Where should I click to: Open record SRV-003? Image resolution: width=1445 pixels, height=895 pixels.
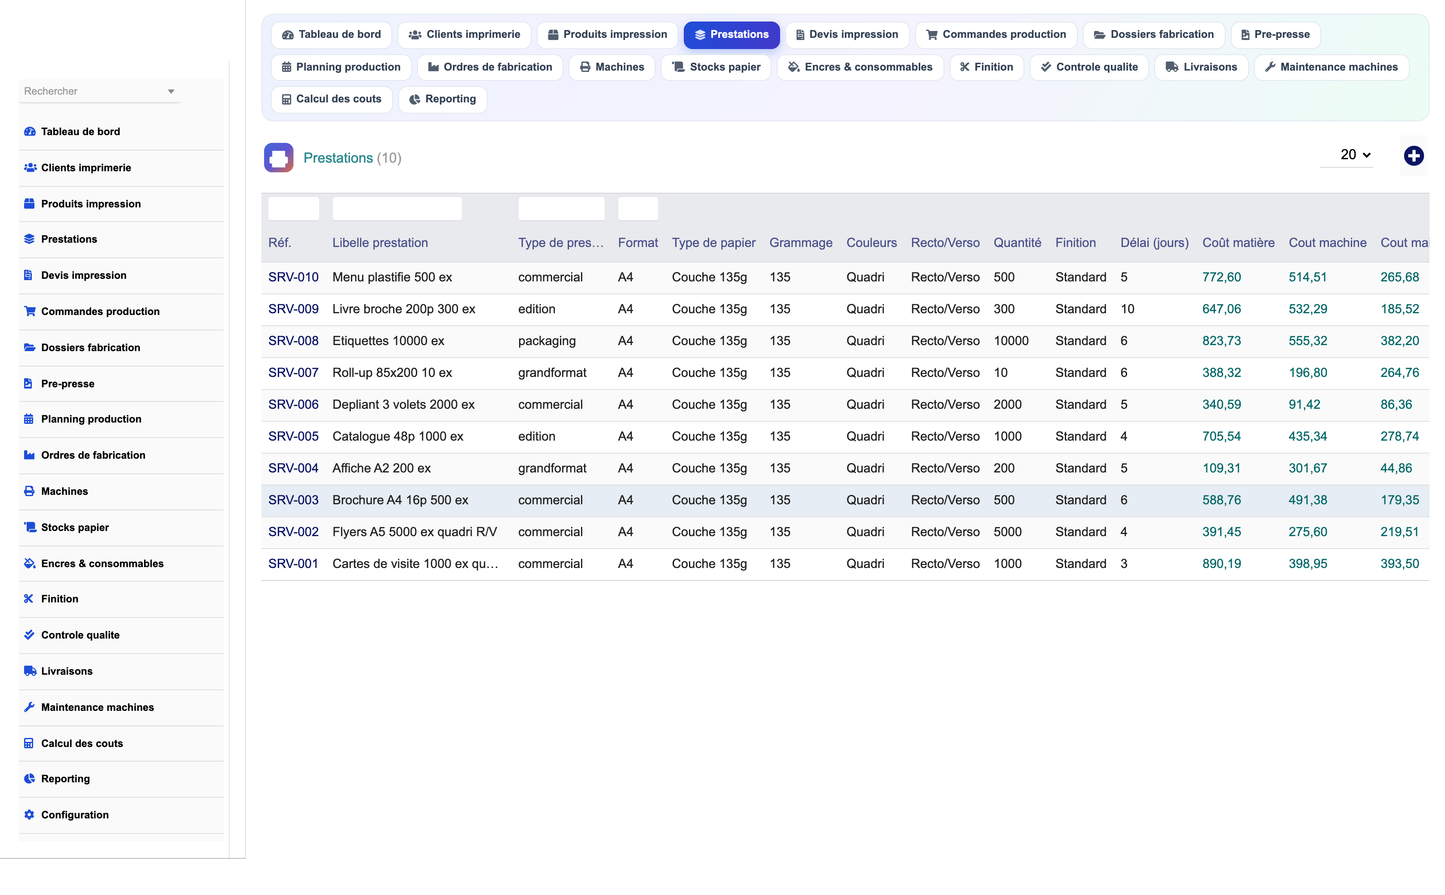point(293,500)
